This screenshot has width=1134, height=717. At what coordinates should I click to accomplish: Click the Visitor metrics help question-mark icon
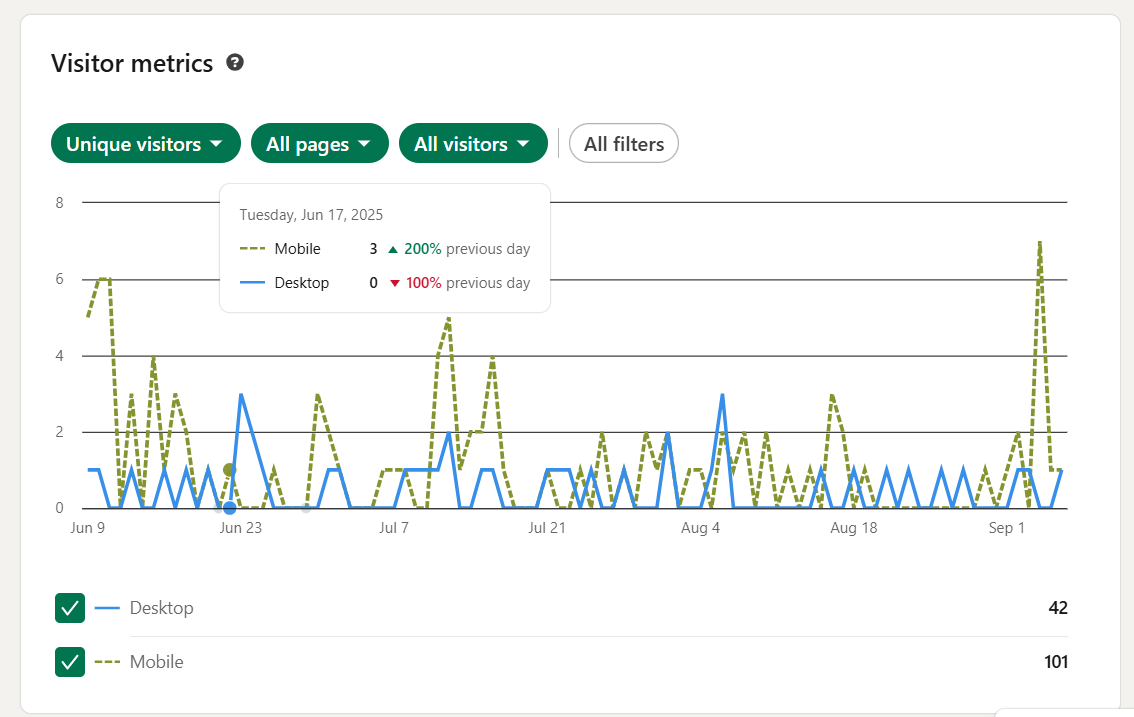click(x=234, y=62)
